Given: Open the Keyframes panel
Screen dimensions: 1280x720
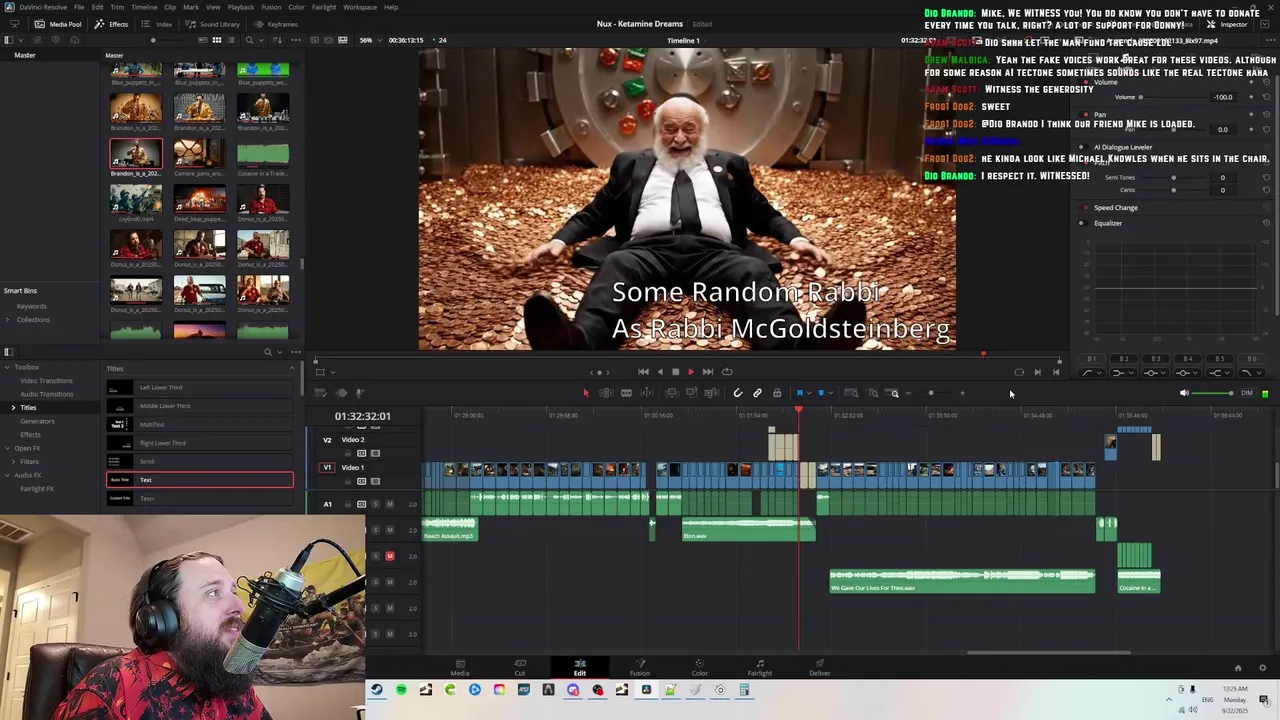Looking at the screenshot, I should tap(276, 24).
